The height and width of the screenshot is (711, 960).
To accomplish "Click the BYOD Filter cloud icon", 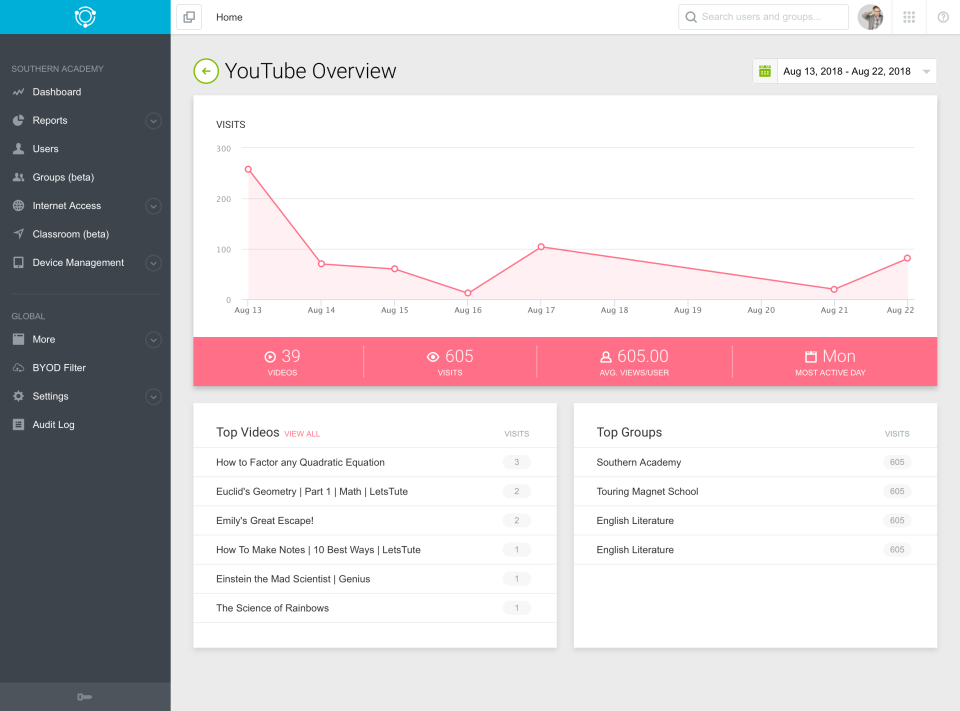I will point(18,367).
